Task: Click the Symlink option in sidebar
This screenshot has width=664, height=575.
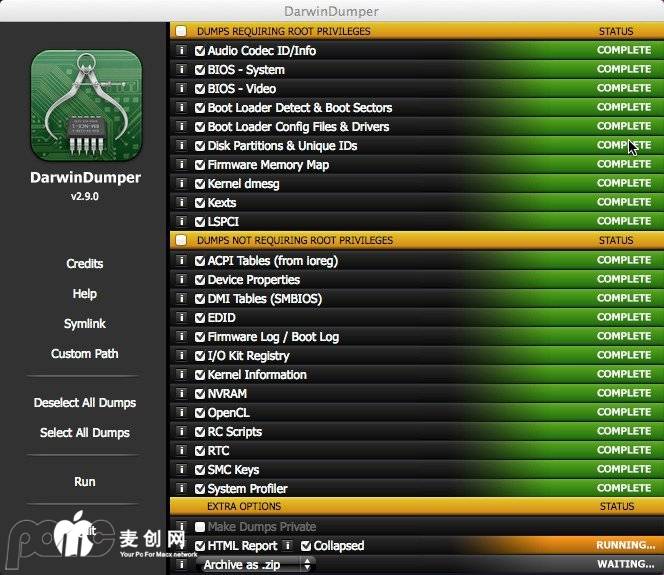Action: [85, 324]
